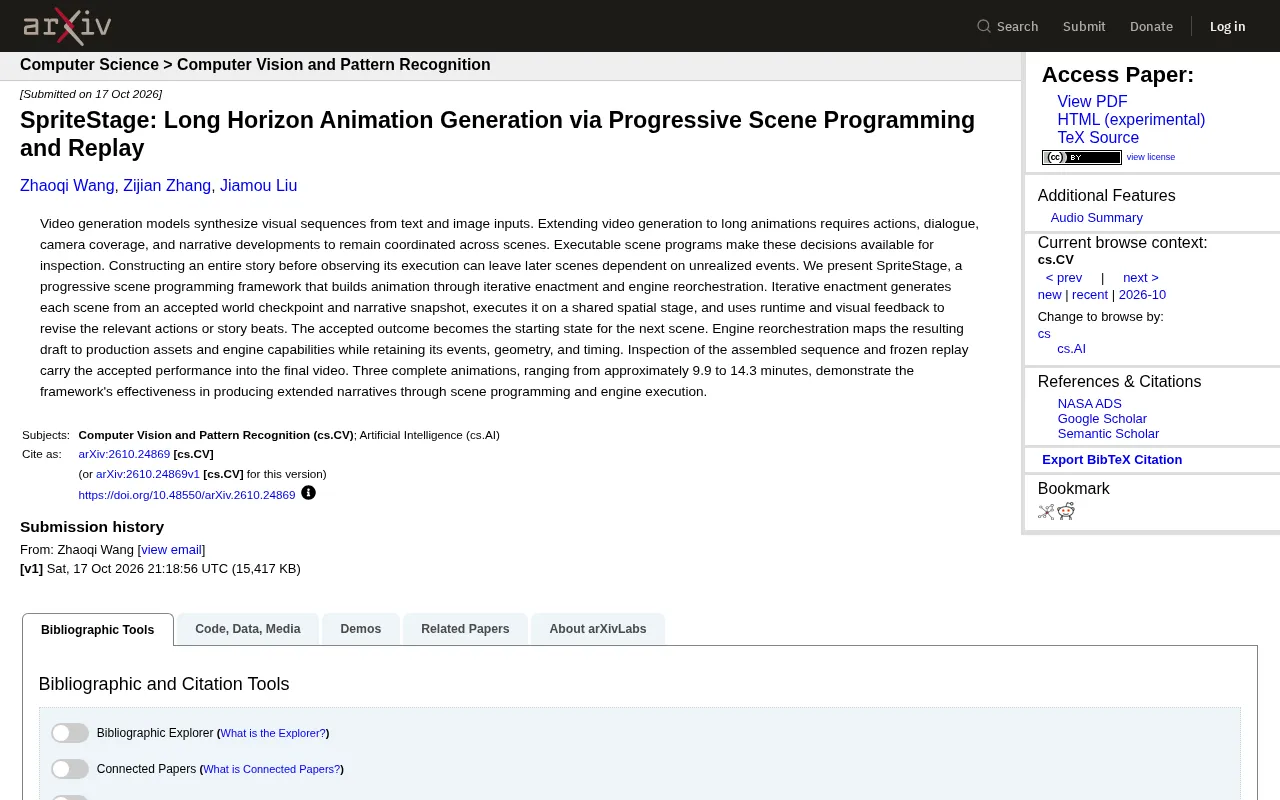Viewport: 1280px width, 800px height.
Task: Open author Zhaoqi Wang's link
Action: [x=67, y=186]
